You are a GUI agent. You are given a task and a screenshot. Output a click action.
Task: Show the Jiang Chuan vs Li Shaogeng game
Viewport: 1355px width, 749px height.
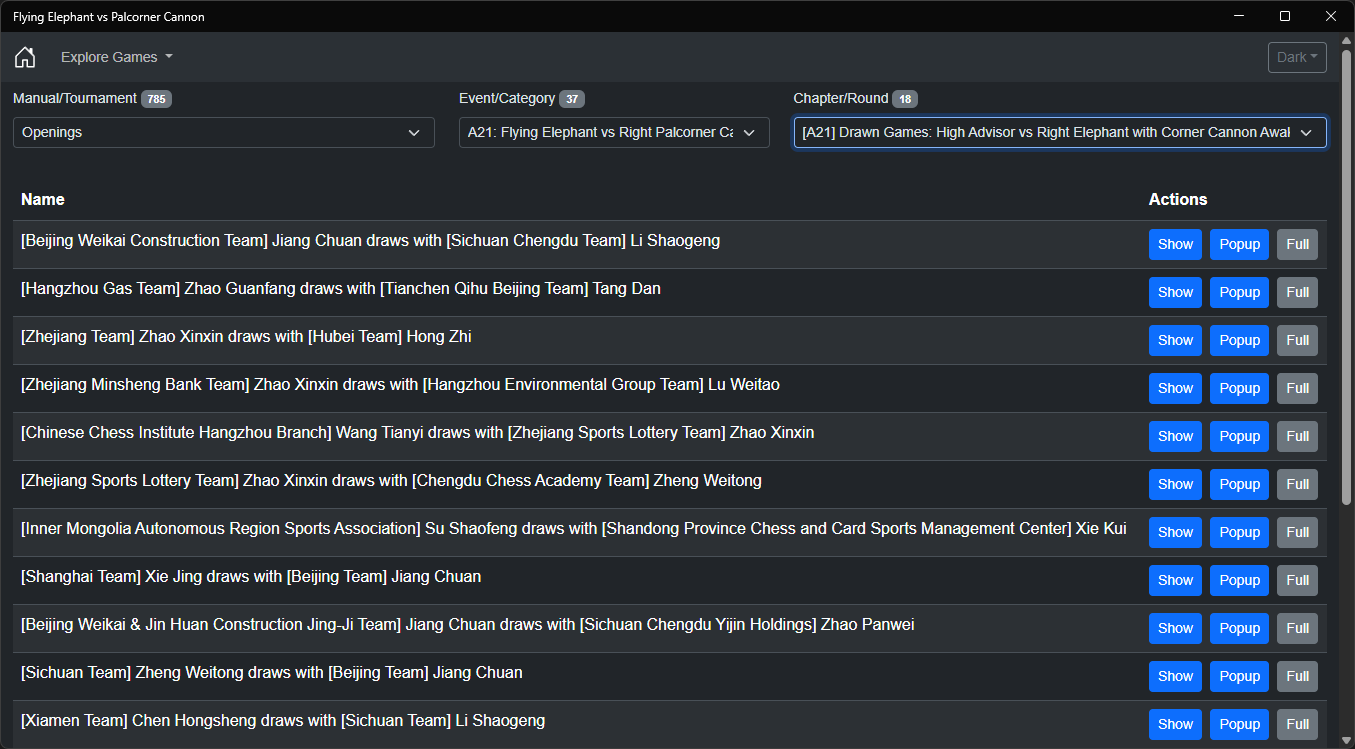pyautogui.click(x=1175, y=244)
